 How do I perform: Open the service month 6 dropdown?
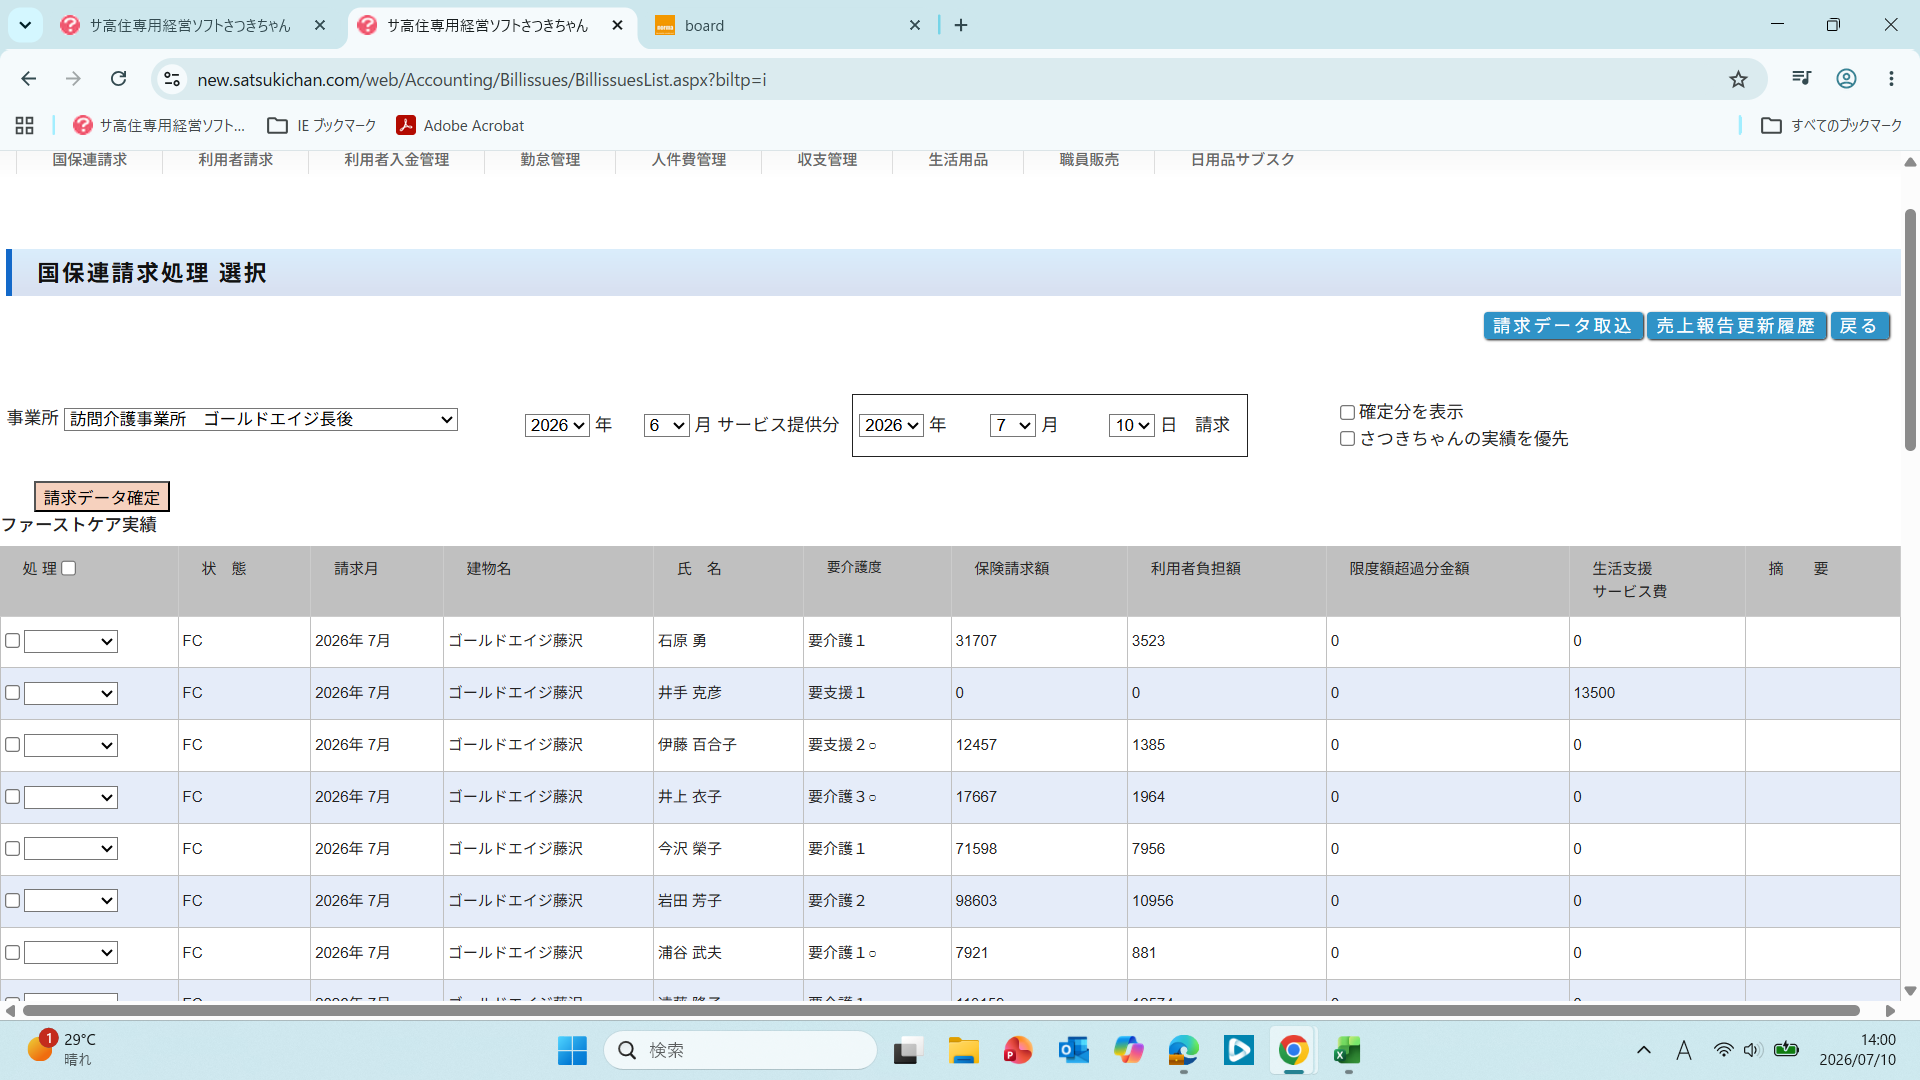tap(667, 425)
